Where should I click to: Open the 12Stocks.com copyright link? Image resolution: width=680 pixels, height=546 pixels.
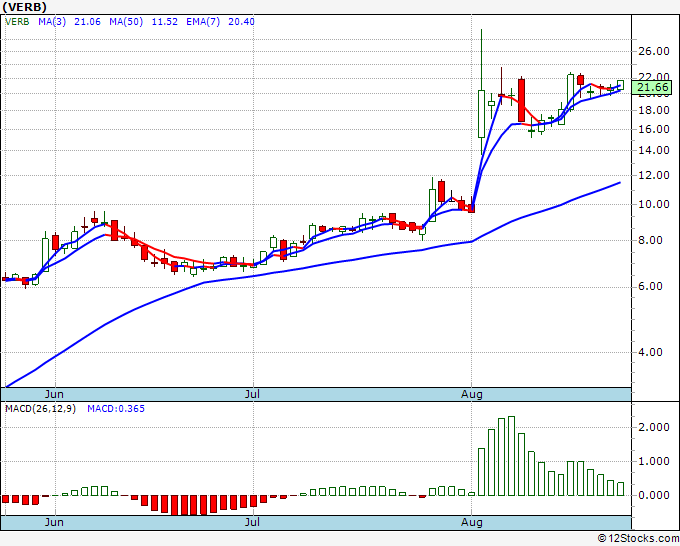638,539
